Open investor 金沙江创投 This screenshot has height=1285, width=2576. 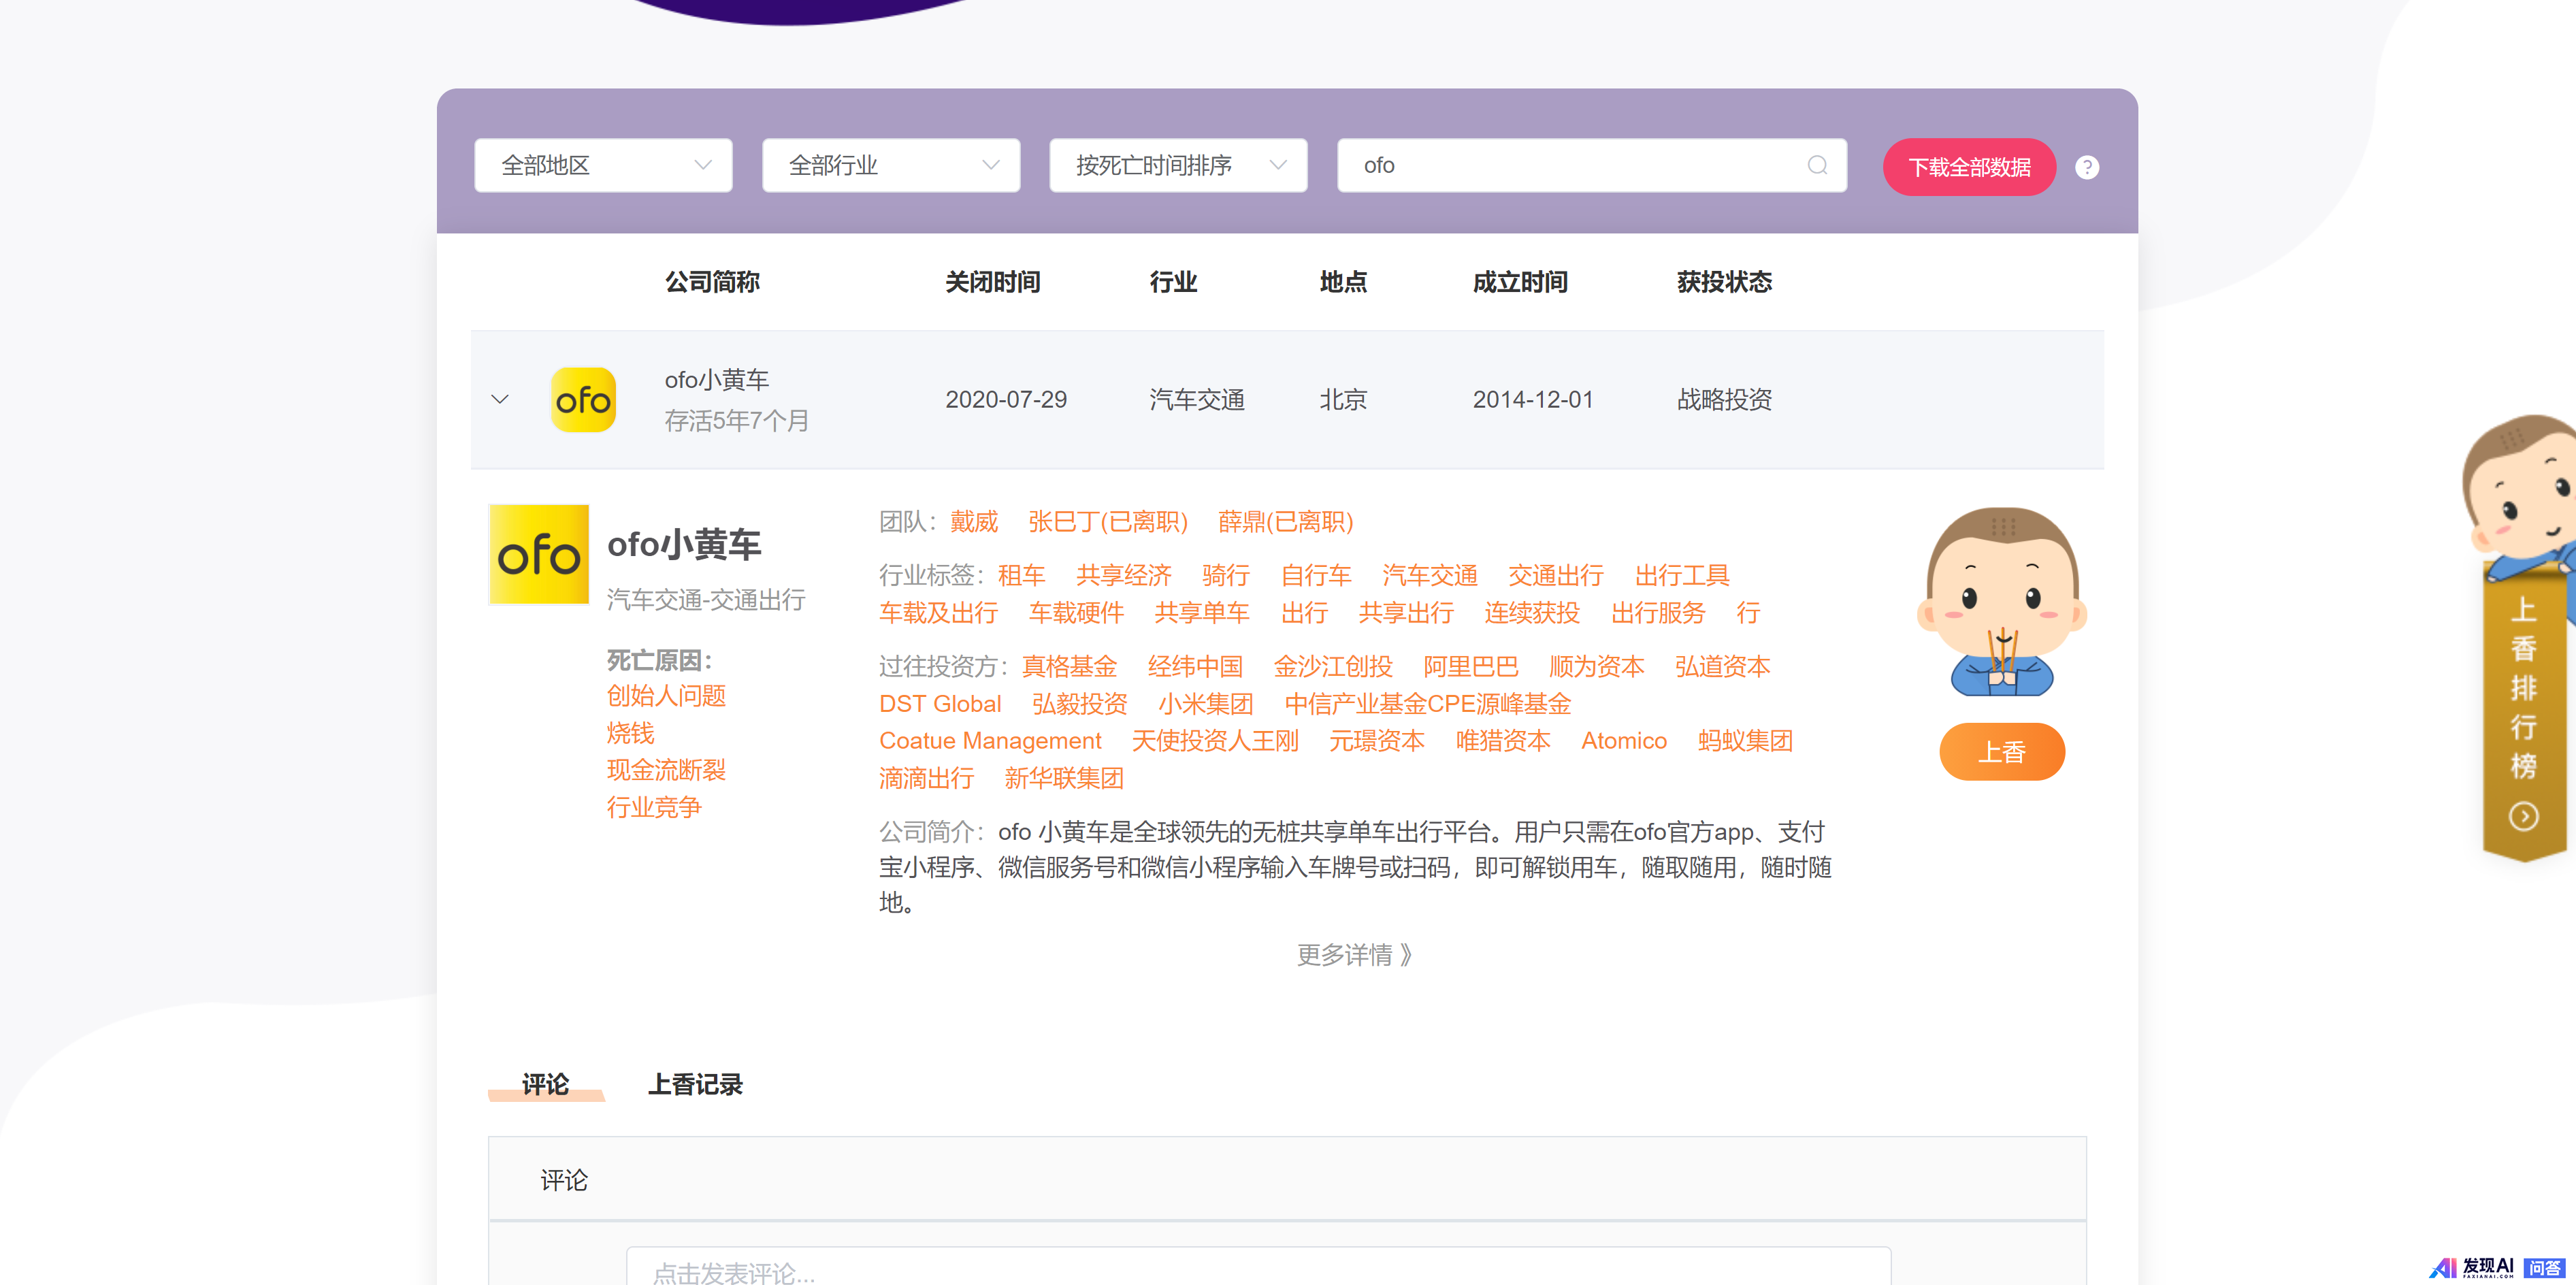1333,667
